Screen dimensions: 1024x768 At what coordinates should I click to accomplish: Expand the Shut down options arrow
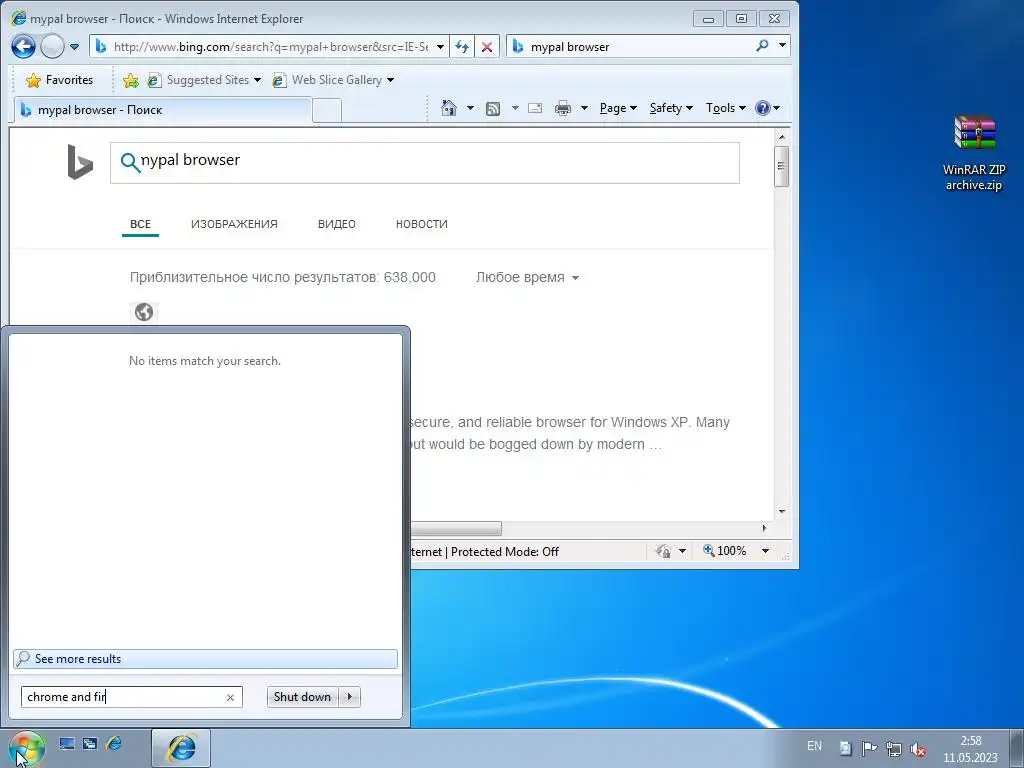(349, 697)
